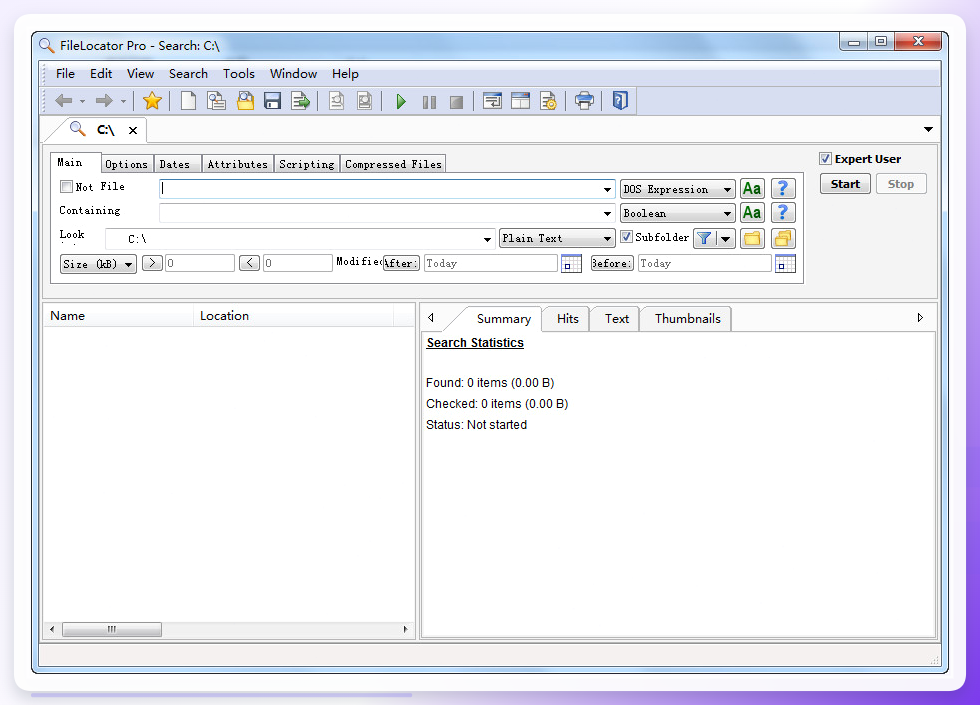Toggle word wrap window icon in toolbar
980x705 pixels.
click(x=492, y=101)
